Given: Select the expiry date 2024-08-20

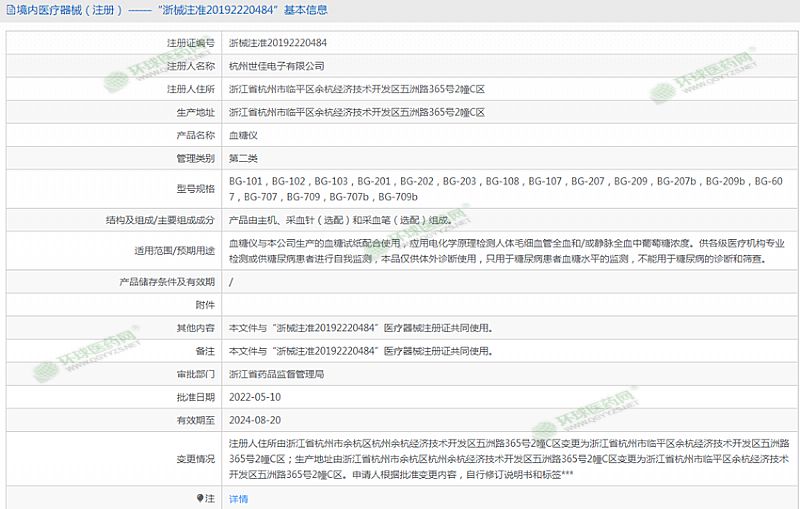Looking at the screenshot, I should coord(253,420).
